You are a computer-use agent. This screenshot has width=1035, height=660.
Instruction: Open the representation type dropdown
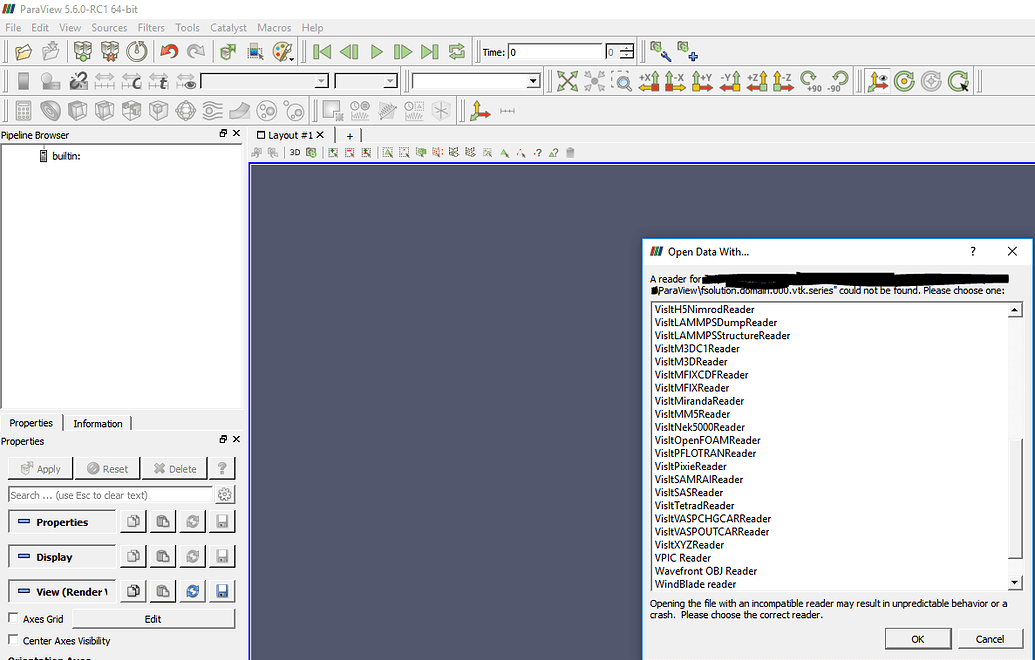coord(475,81)
